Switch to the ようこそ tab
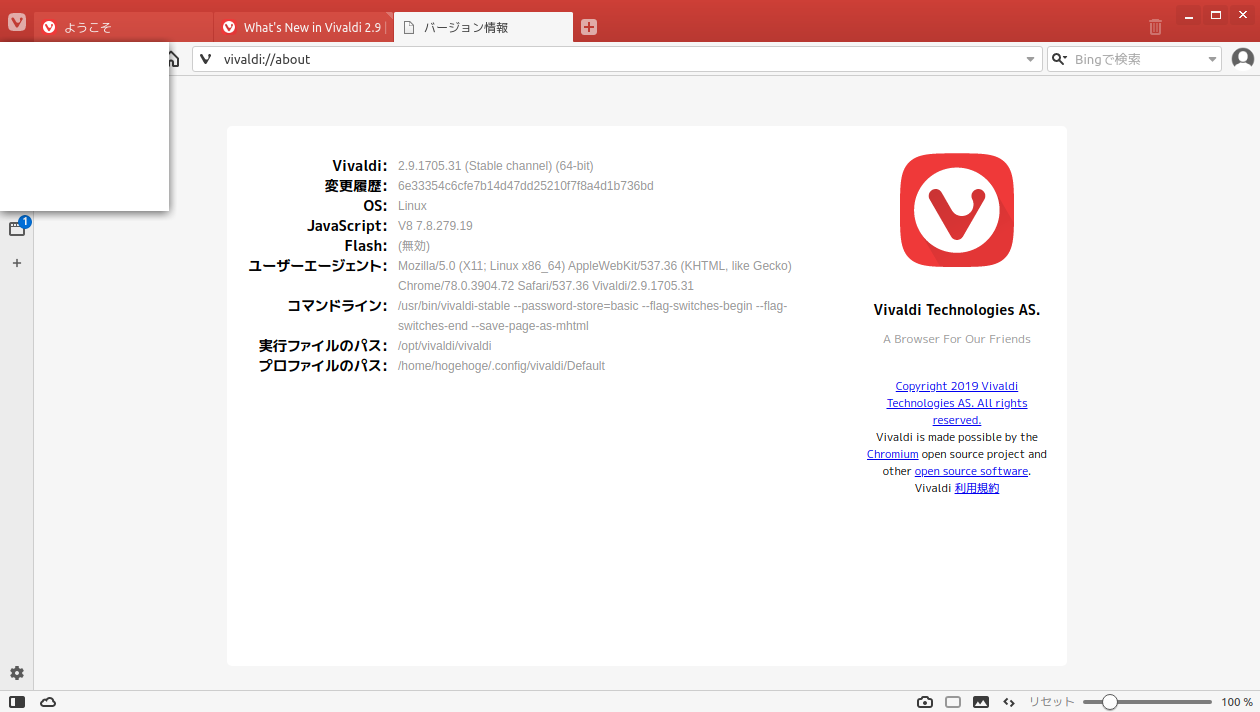This screenshot has height=712, width=1260. click(124, 27)
